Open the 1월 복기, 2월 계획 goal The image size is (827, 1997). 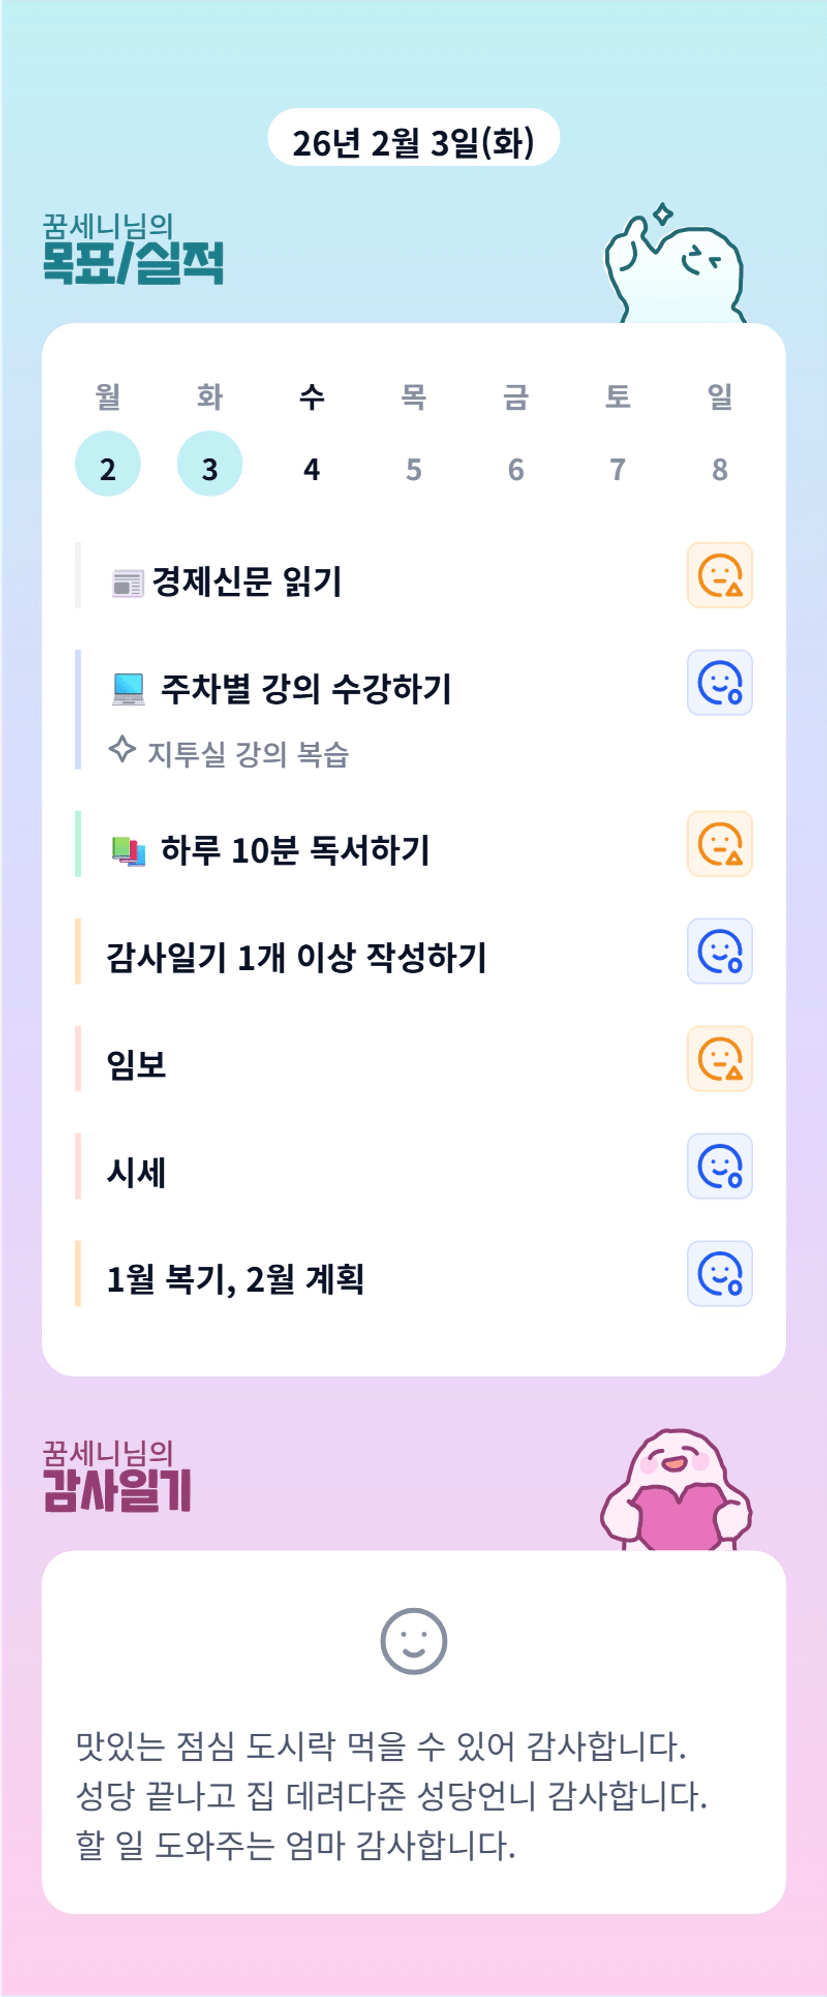point(236,1279)
